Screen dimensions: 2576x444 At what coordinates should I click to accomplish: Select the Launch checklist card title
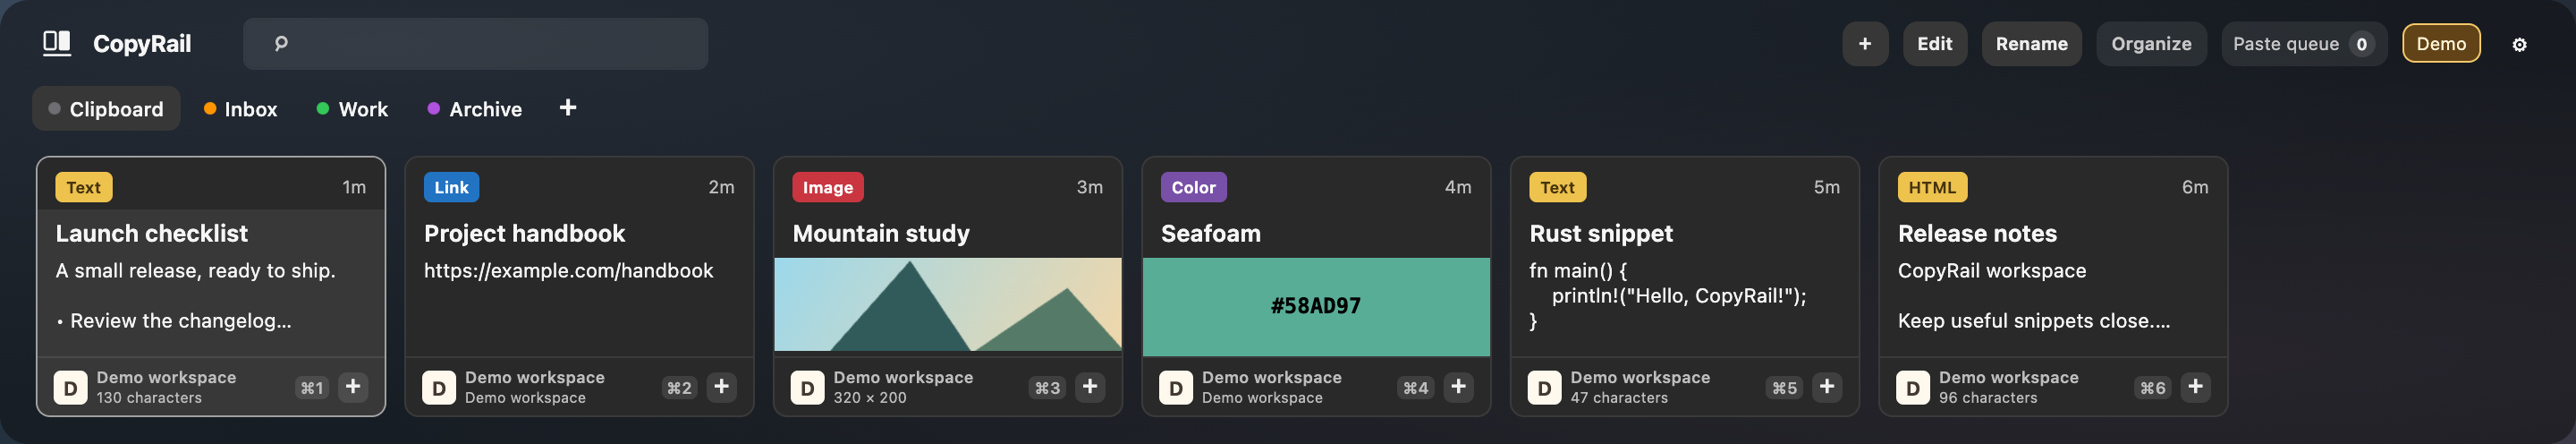click(151, 233)
